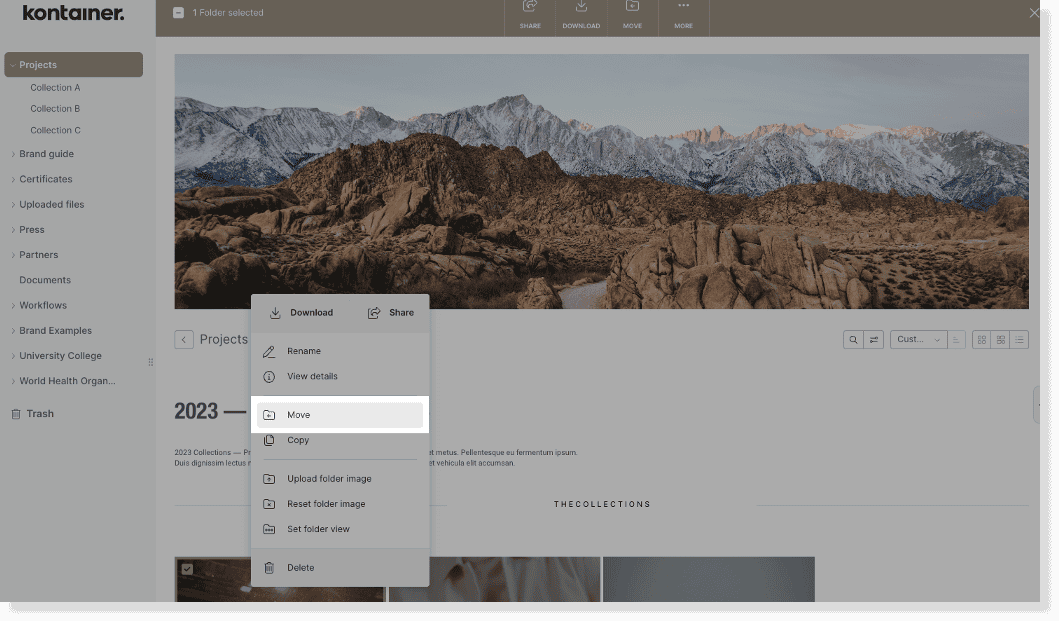The width and height of the screenshot is (1059, 621).
Task: Toggle the selection checkbox next to '1 Folder selected'
Action: click(x=178, y=12)
